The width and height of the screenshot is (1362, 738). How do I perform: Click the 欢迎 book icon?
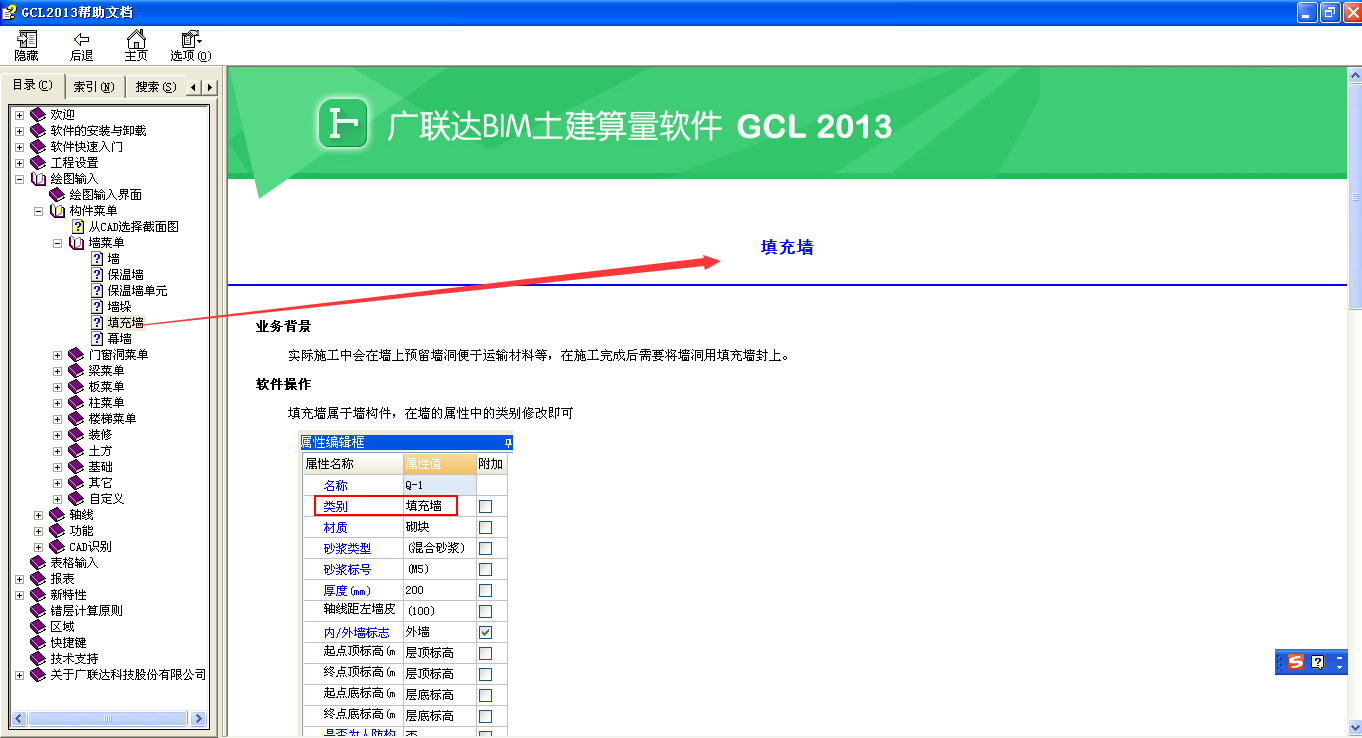click(x=38, y=115)
